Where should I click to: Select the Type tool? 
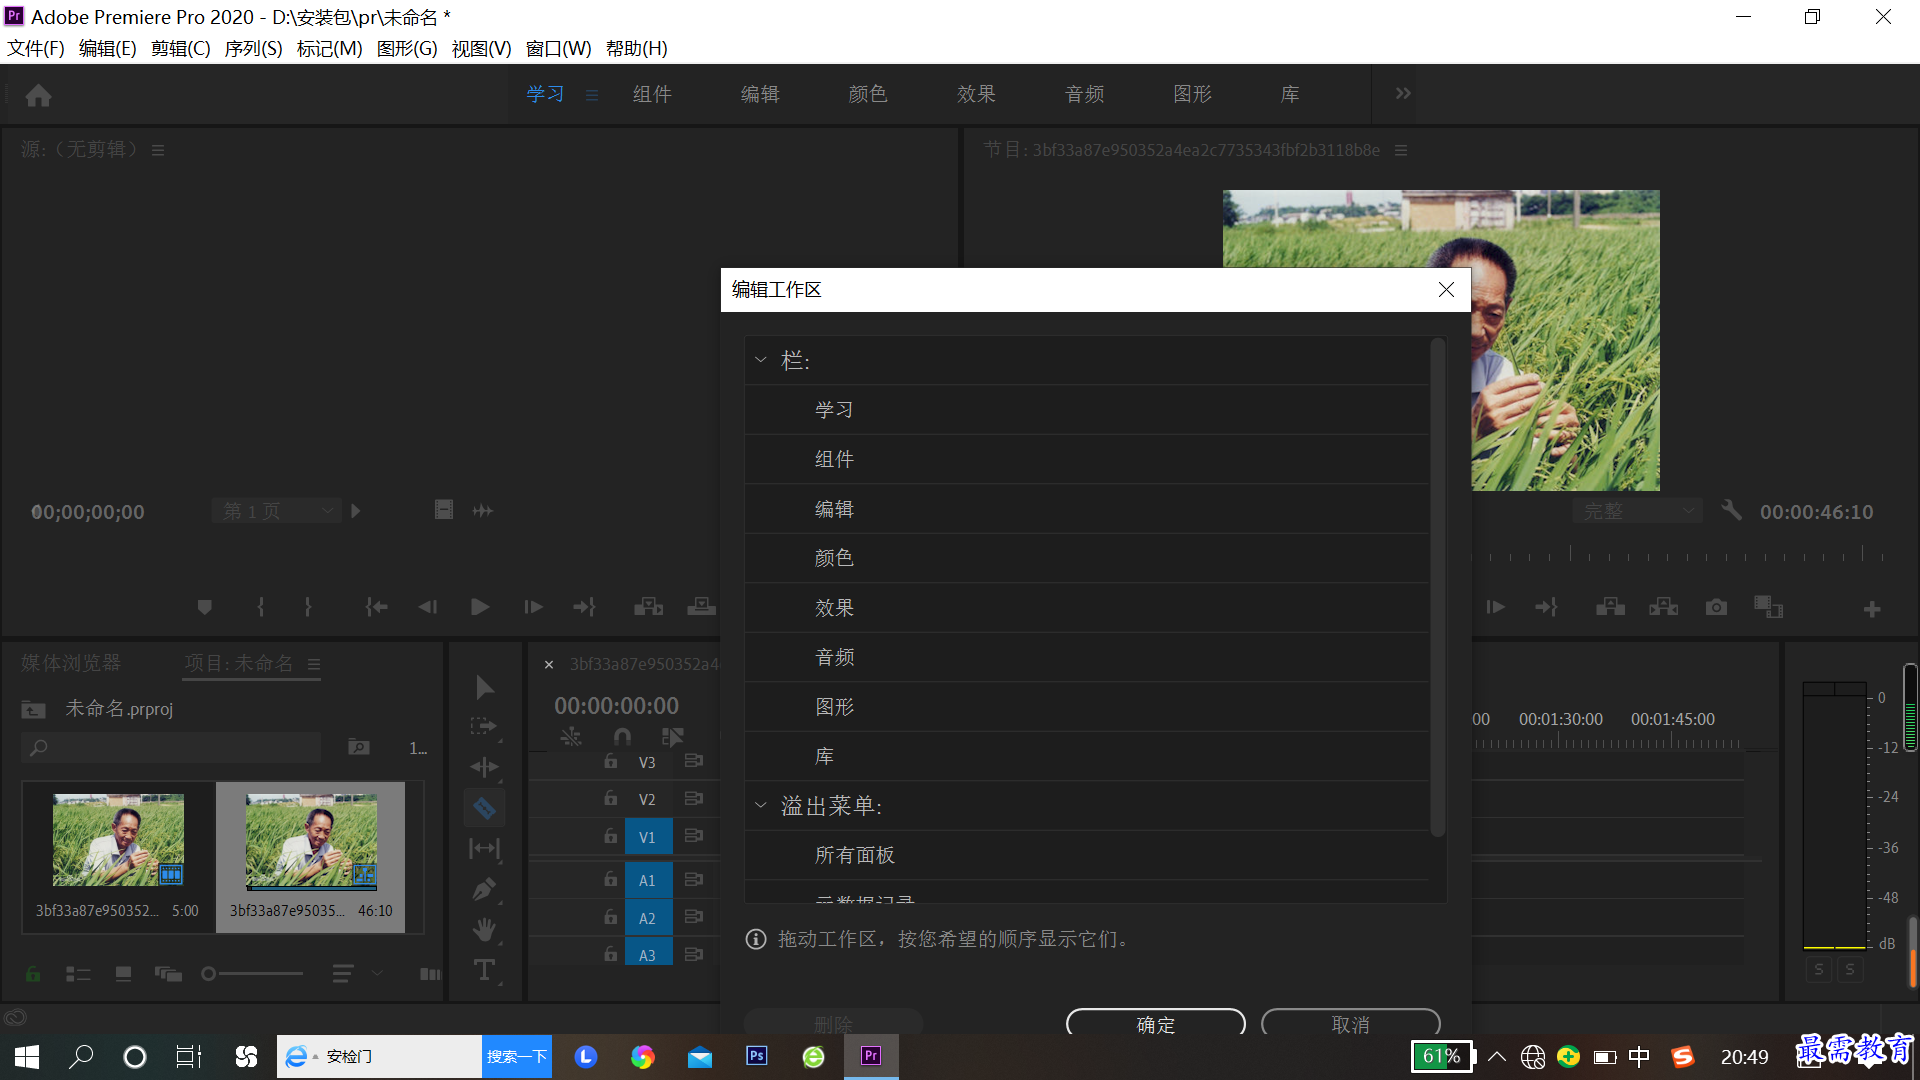click(x=485, y=970)
